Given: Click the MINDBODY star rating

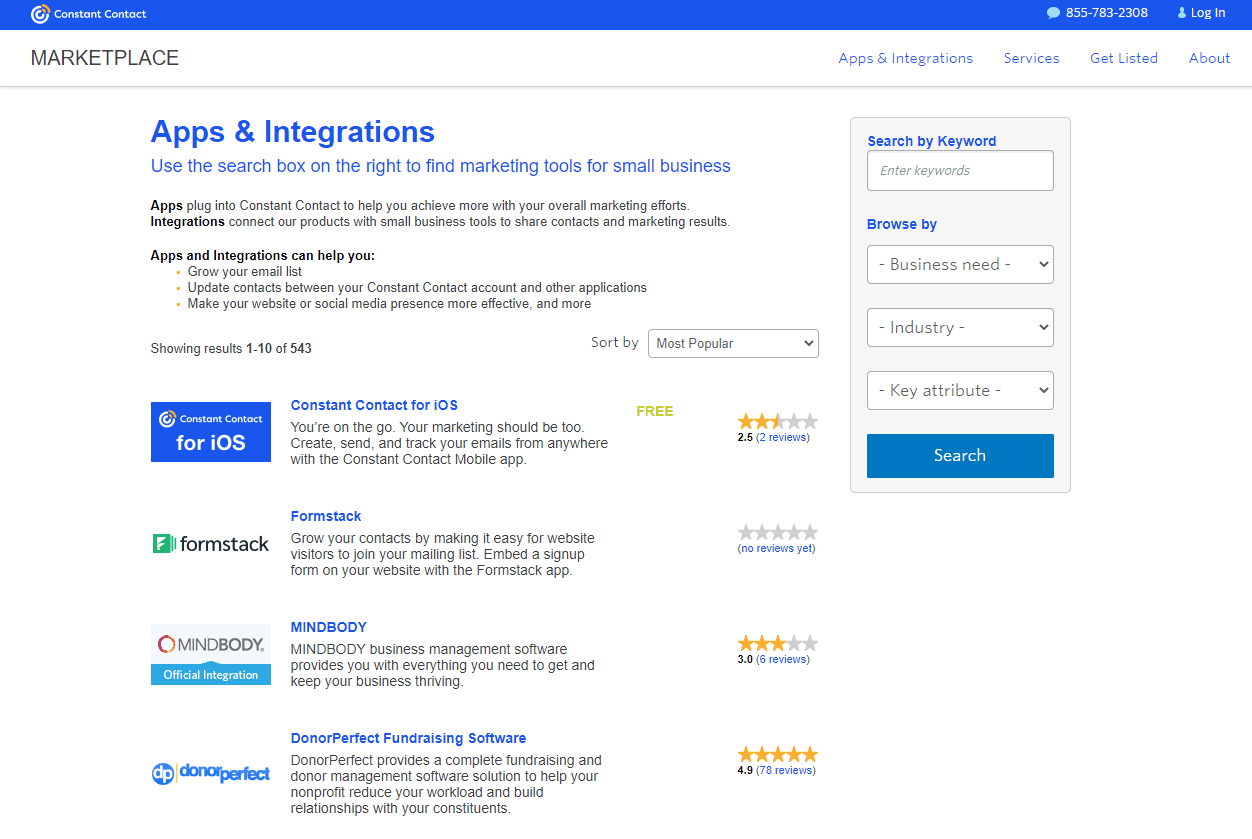Looking at the screenshot, I should click(x=778, y=644).
